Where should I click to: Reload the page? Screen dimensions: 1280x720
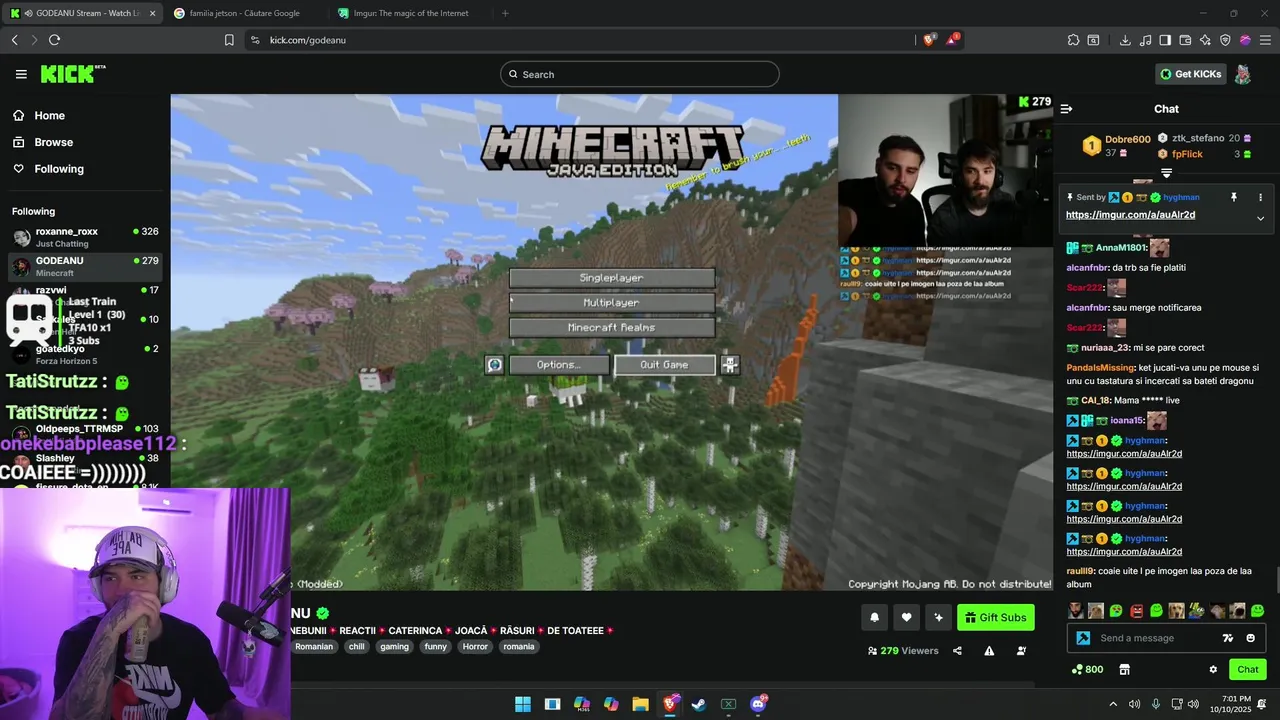click(54, 40)
